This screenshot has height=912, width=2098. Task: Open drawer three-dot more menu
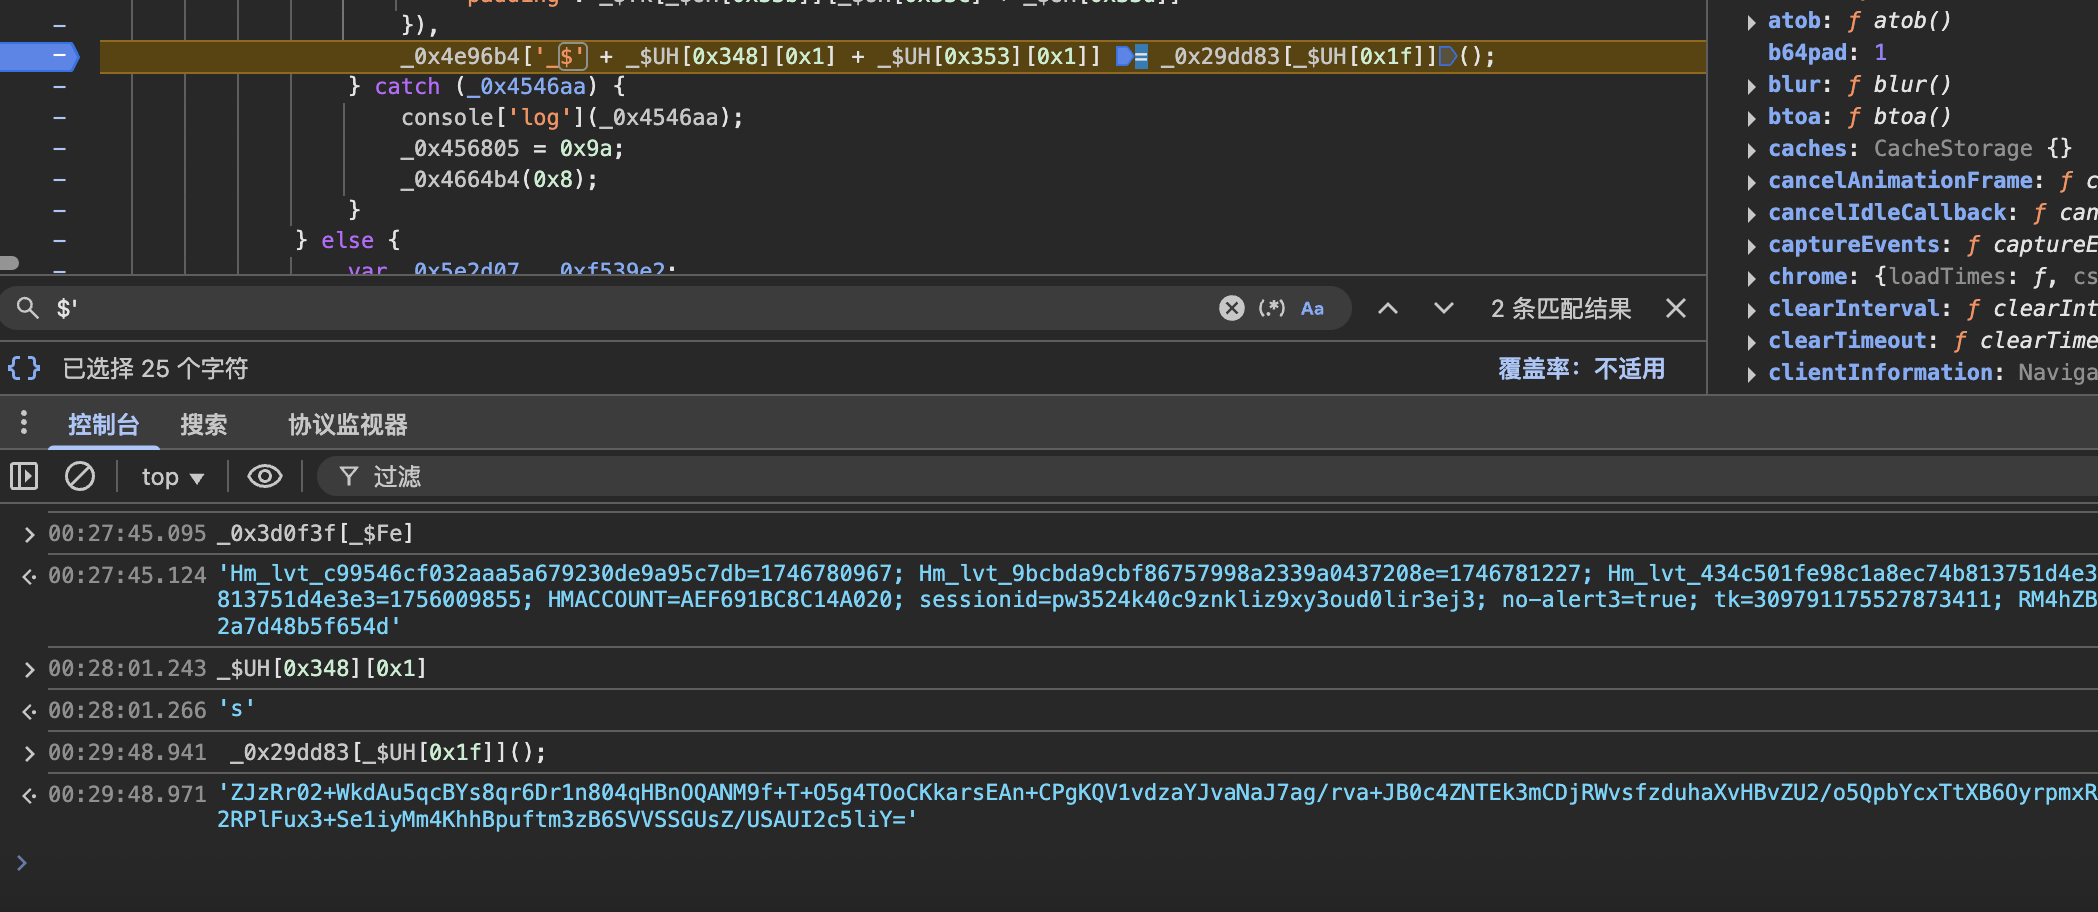[x=24, y=423]
